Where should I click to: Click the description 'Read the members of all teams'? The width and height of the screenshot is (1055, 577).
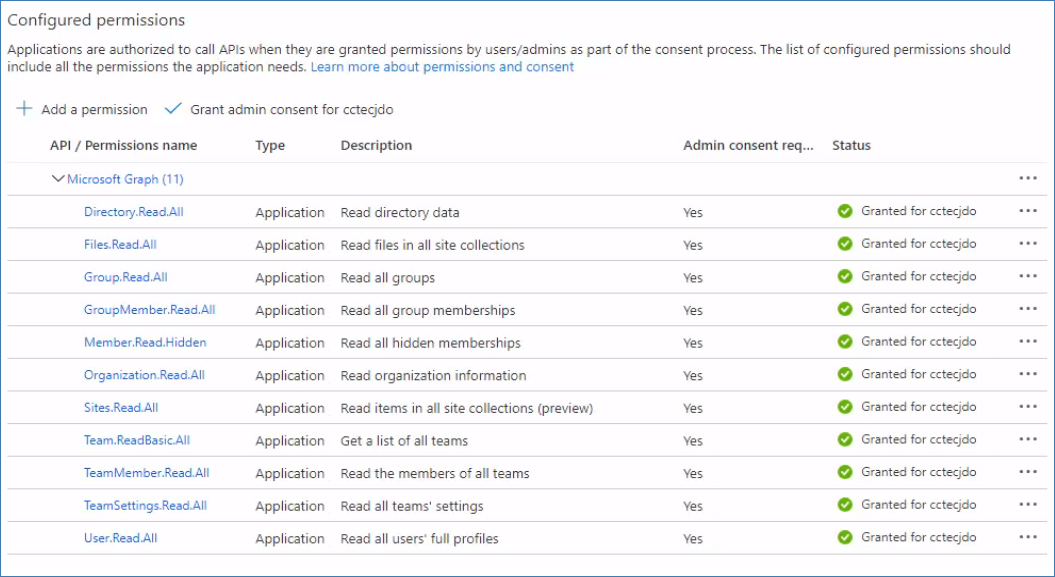pos(435,473)
